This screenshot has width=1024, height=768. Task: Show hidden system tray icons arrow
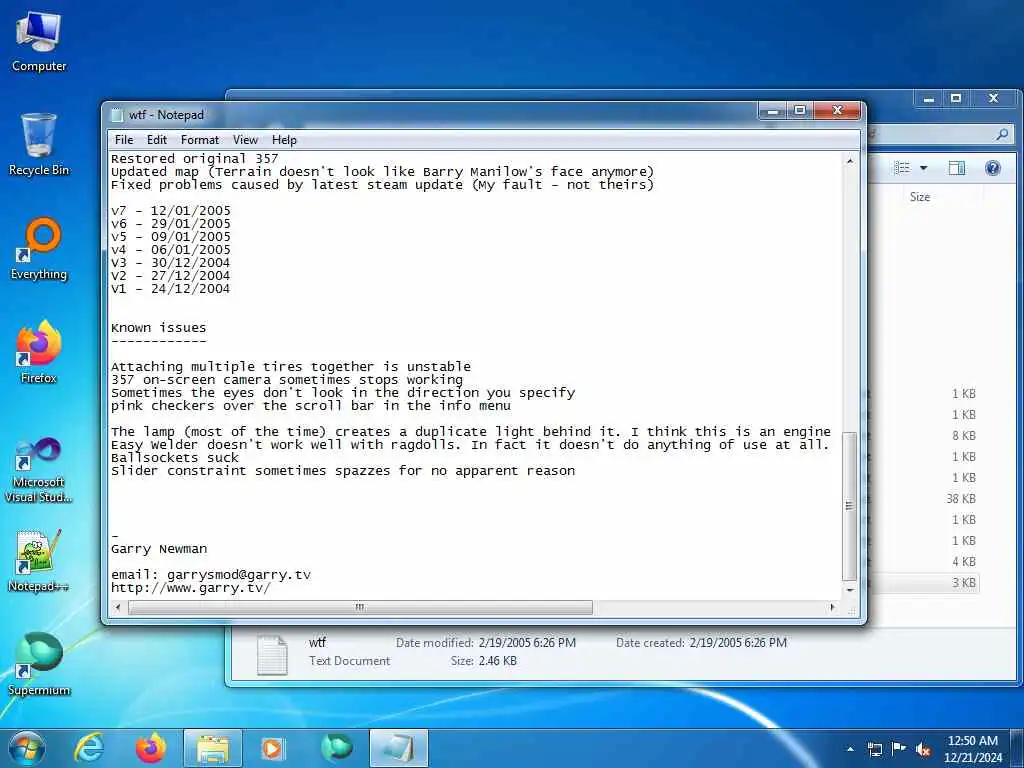(x=850, y=749)
